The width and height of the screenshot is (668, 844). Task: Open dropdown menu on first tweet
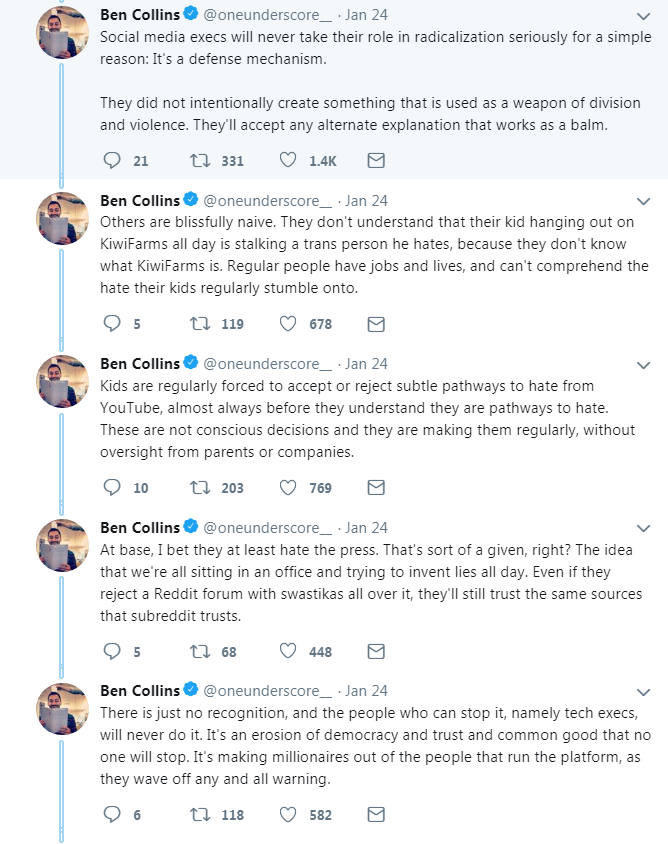643,16
